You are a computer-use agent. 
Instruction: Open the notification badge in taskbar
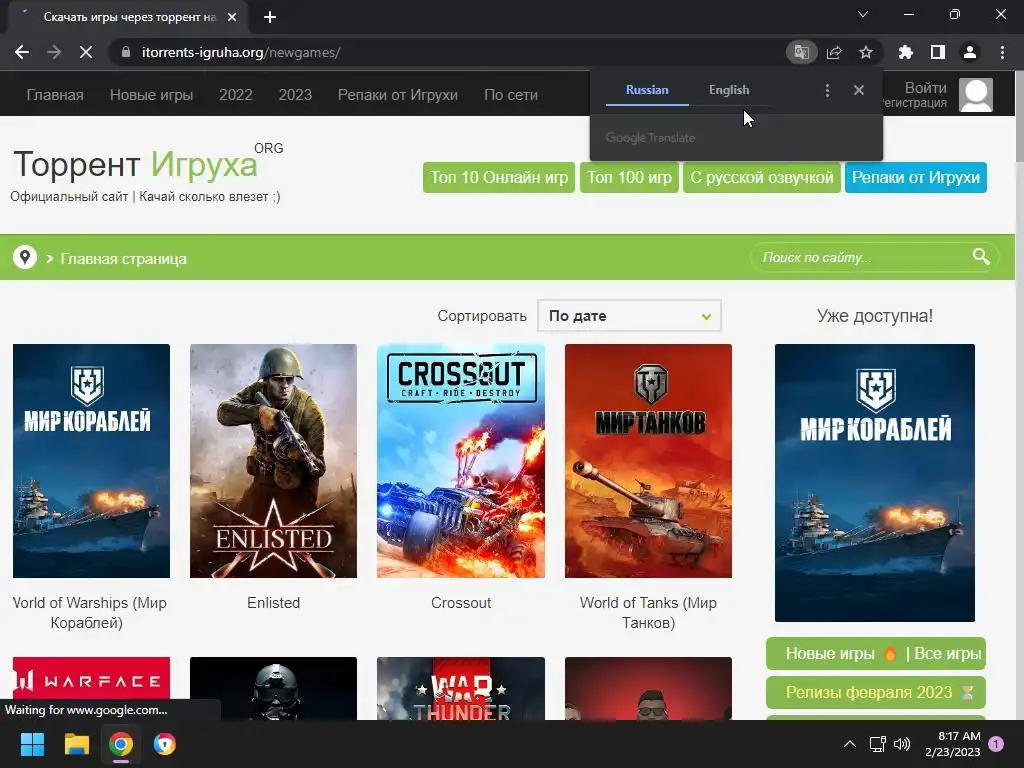point(996,744)
